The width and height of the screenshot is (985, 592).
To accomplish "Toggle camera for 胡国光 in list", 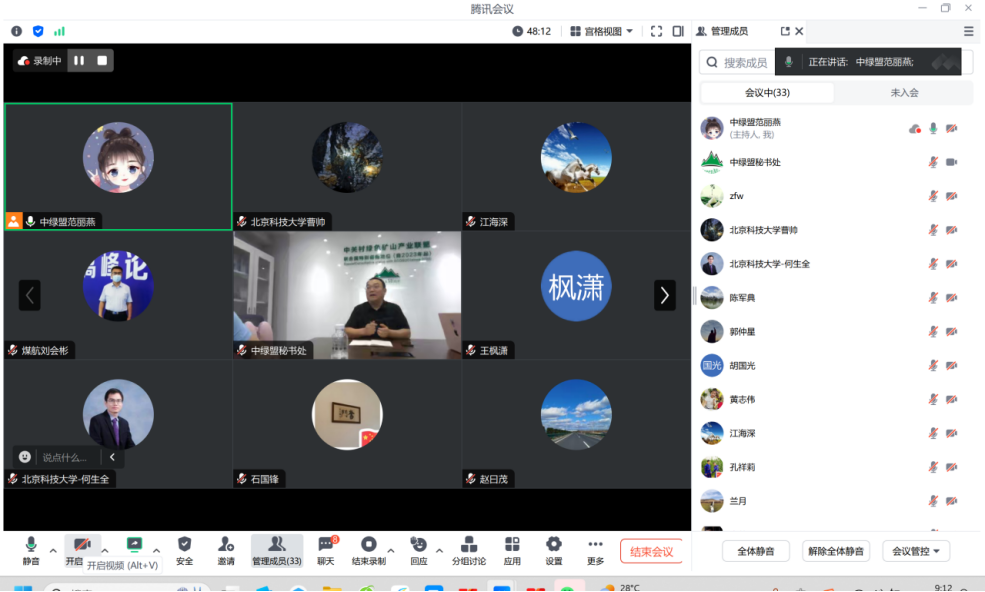I will (x=952, y=366).
